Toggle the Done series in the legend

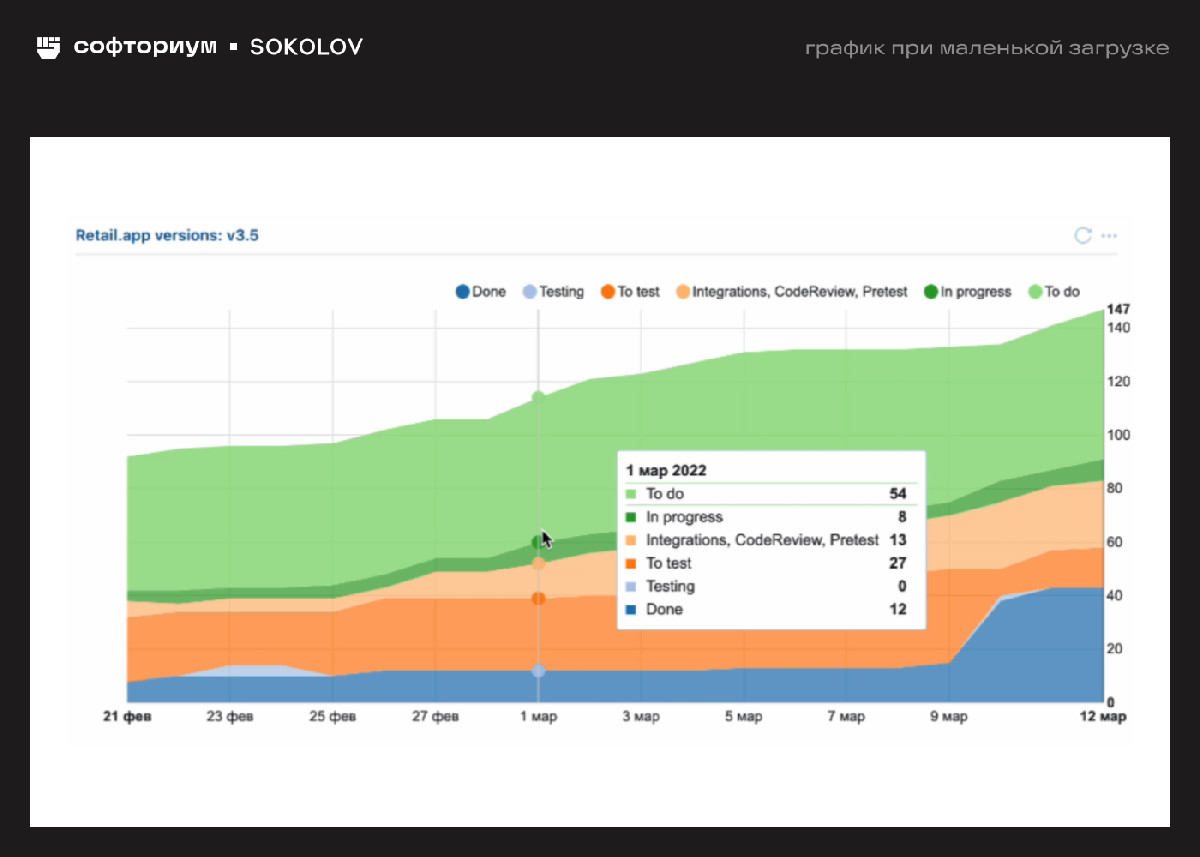point(481,292)
